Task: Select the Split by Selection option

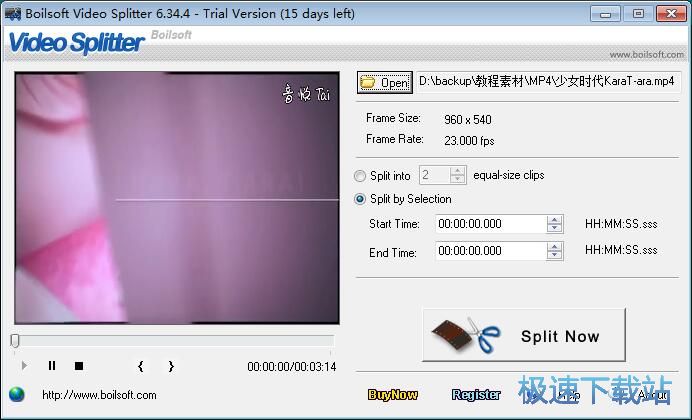Action: (x=360, y=199)
